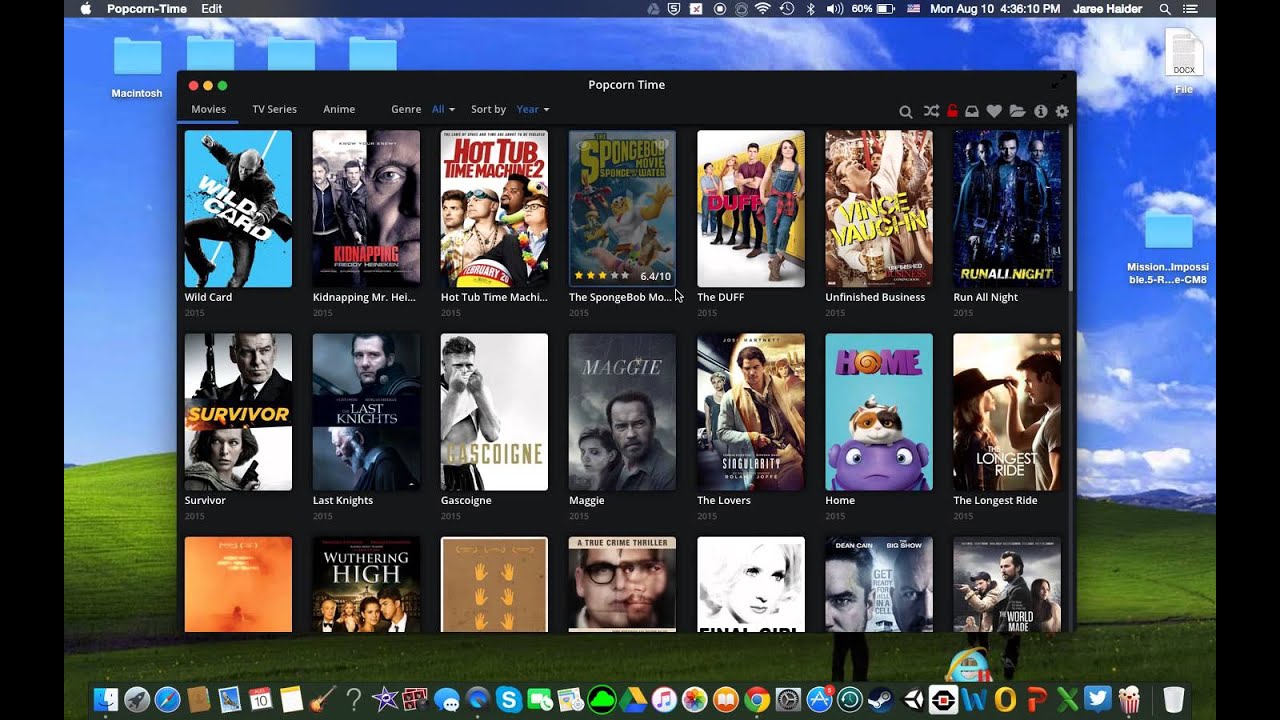
Task: Open The DUFF movie poster
Action: point(750,209)
